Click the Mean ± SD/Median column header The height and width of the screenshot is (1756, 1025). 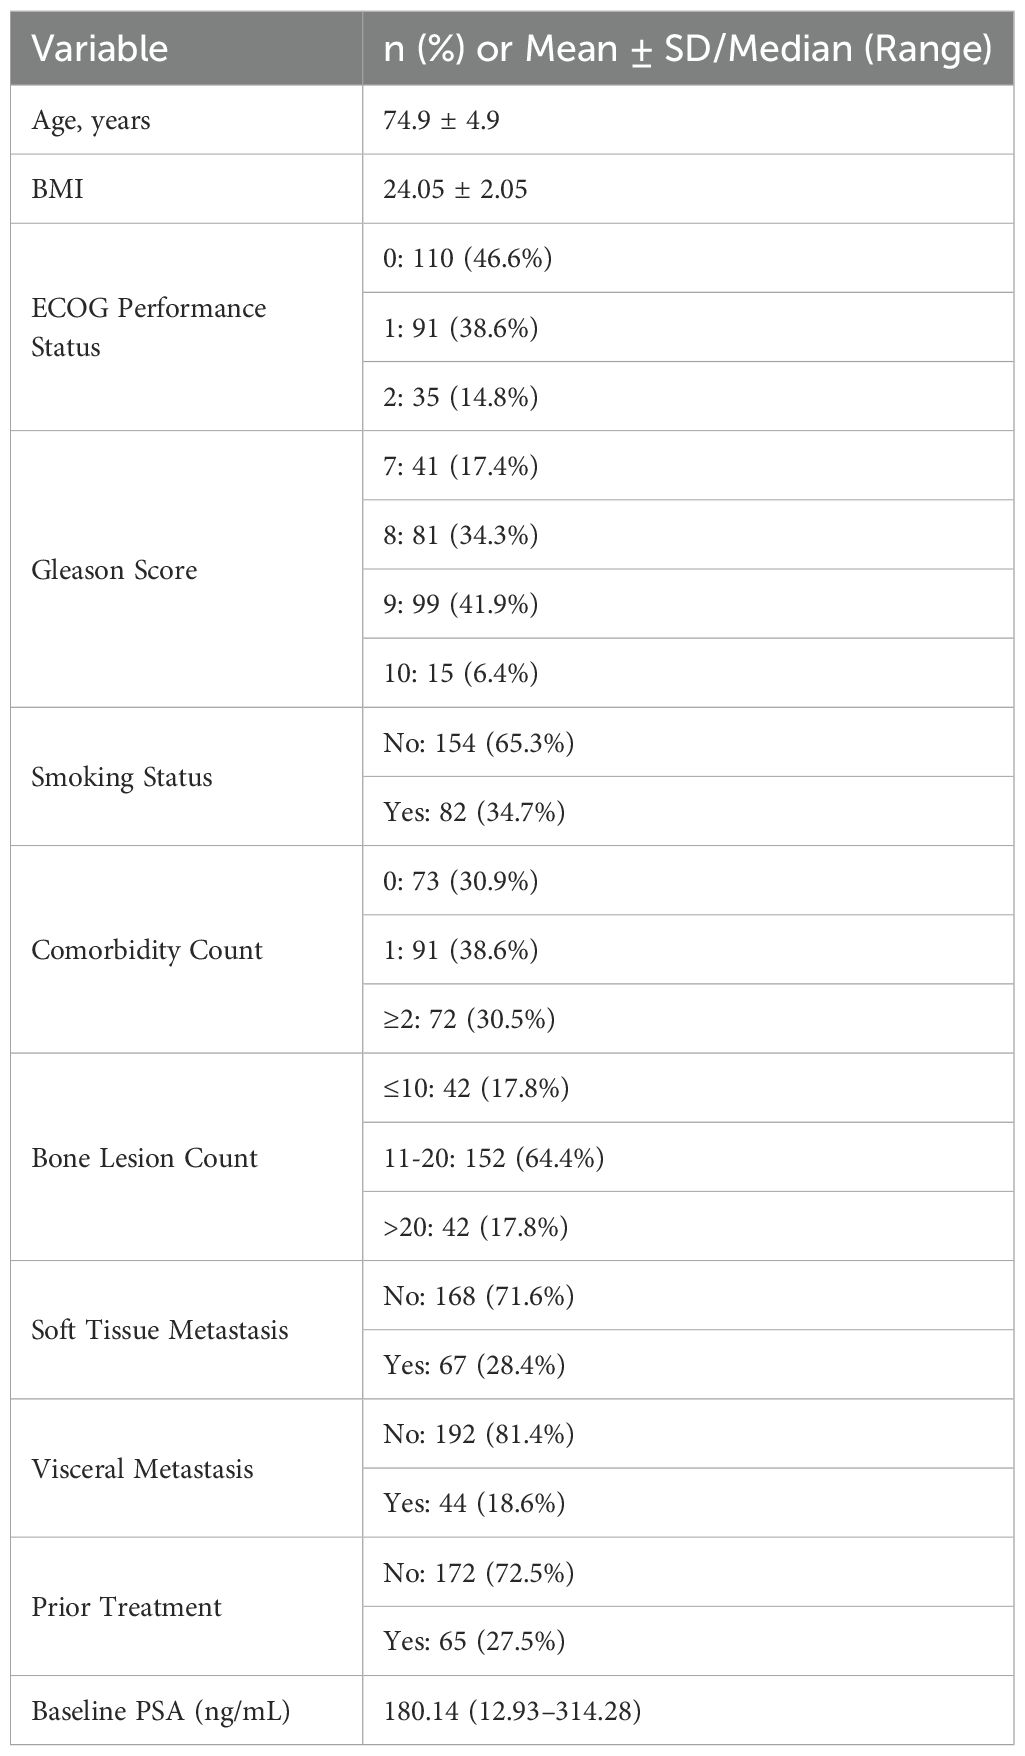point(687,49)
